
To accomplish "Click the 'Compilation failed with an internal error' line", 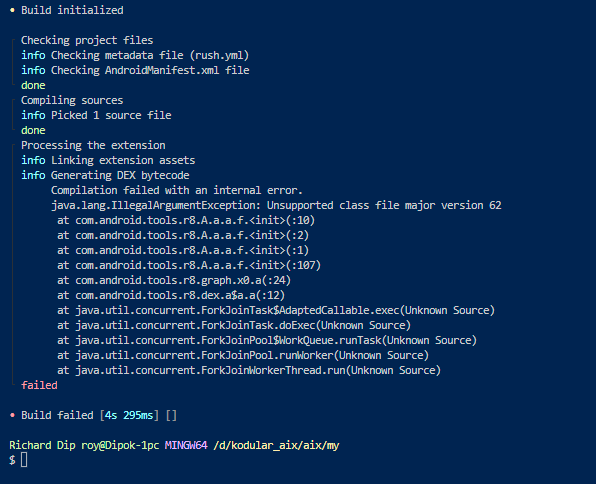I will pos(177,190).
